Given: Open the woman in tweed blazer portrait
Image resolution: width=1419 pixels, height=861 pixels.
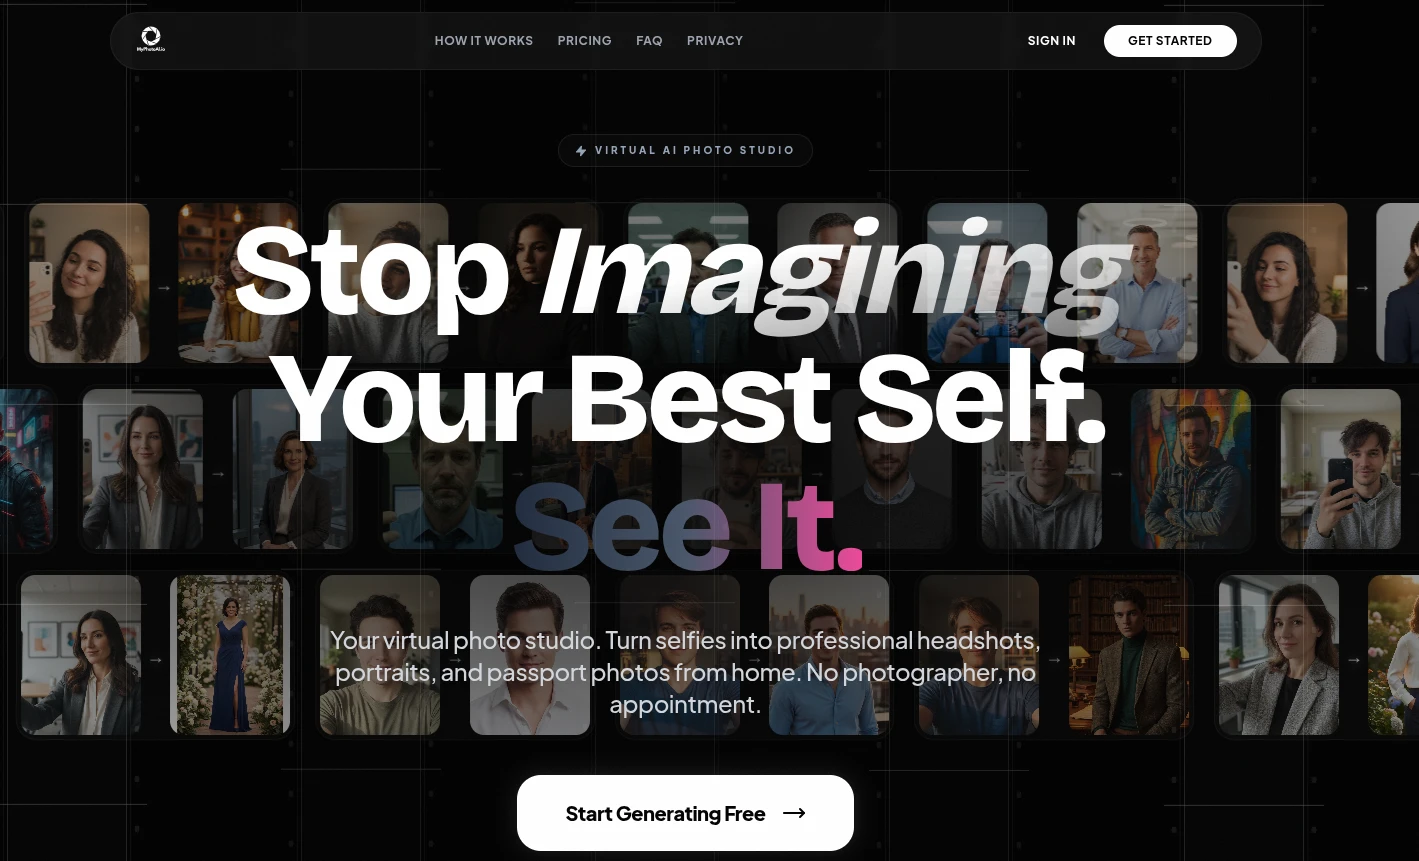Looking at the screenshot, I should pos(1279,655).
